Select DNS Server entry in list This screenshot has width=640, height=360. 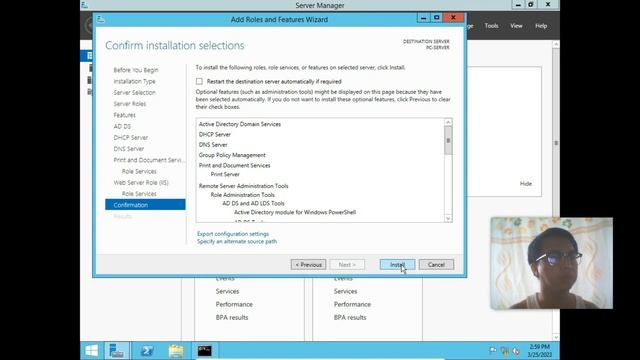click(x=213, y=144)
